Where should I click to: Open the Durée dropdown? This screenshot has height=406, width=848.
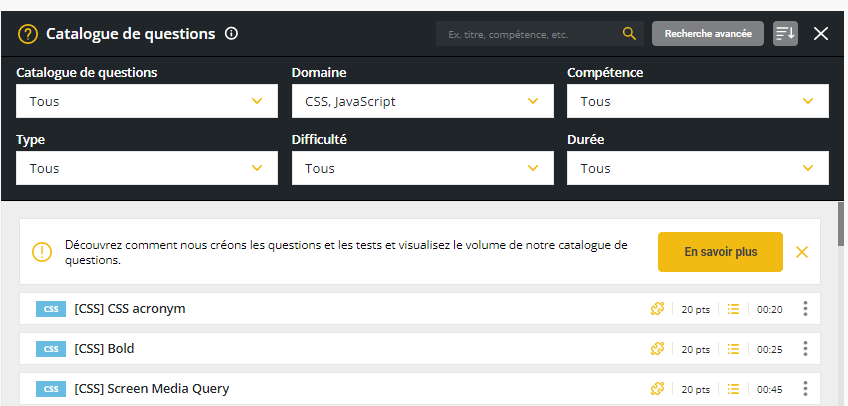pos(698,168)
